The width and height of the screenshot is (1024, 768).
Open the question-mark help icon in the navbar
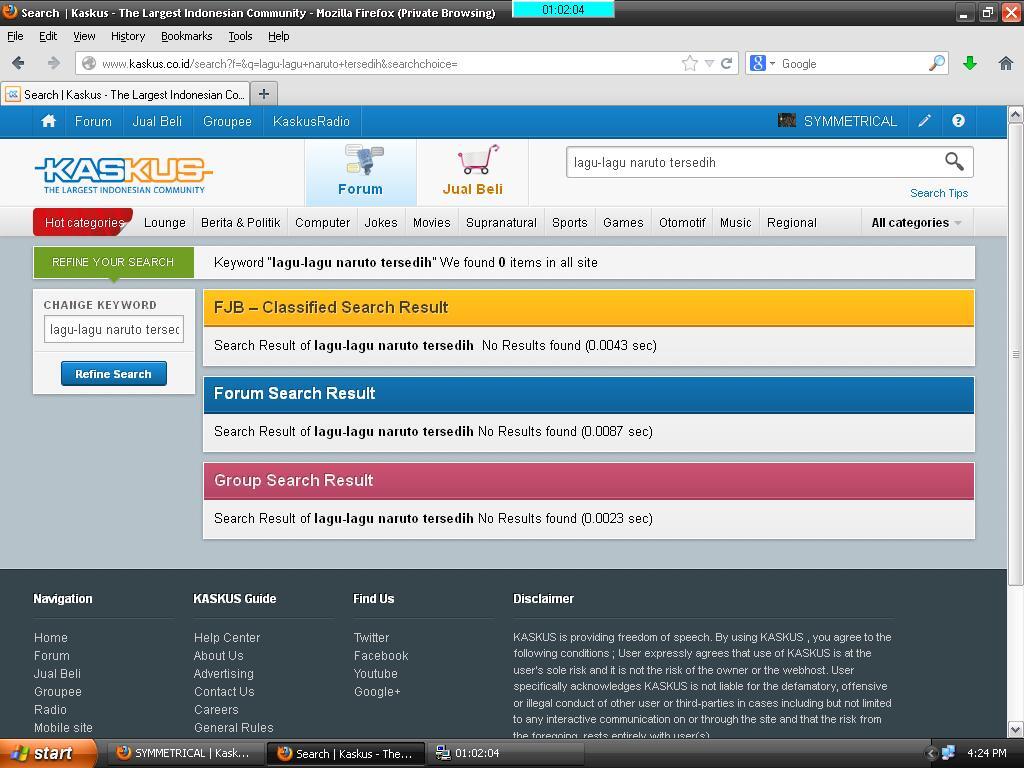[958, 121]
